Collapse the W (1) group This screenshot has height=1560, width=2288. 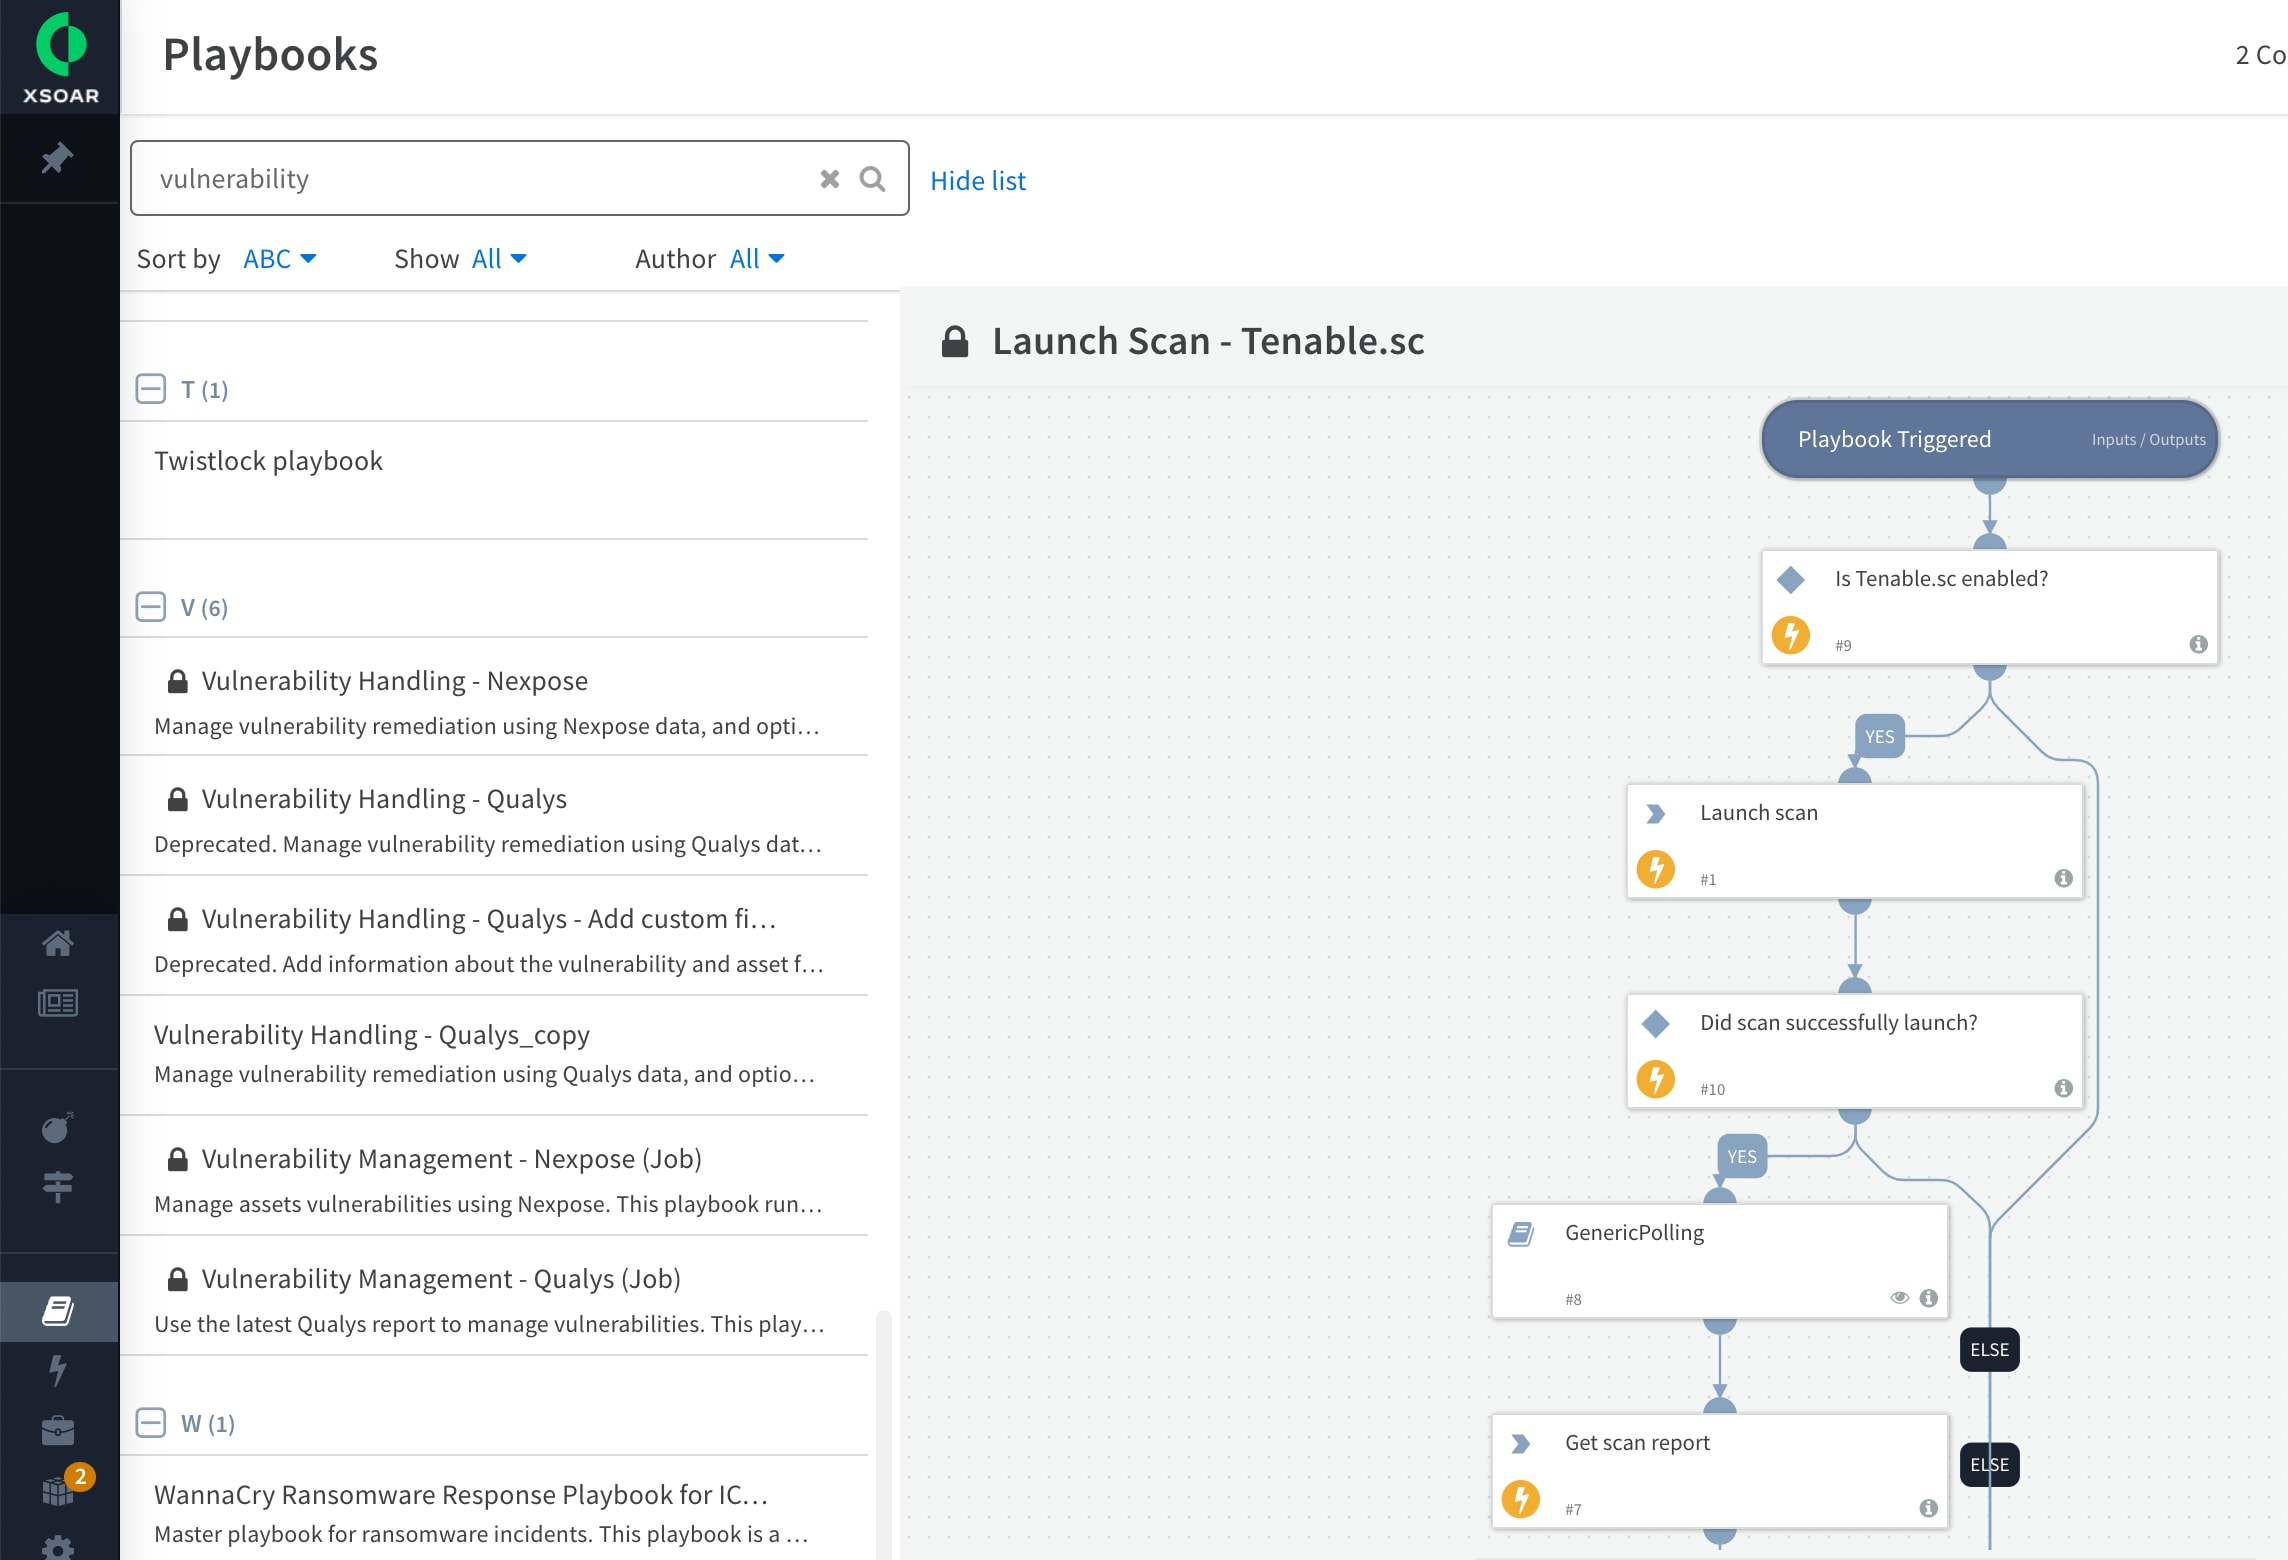[151, 1423]
